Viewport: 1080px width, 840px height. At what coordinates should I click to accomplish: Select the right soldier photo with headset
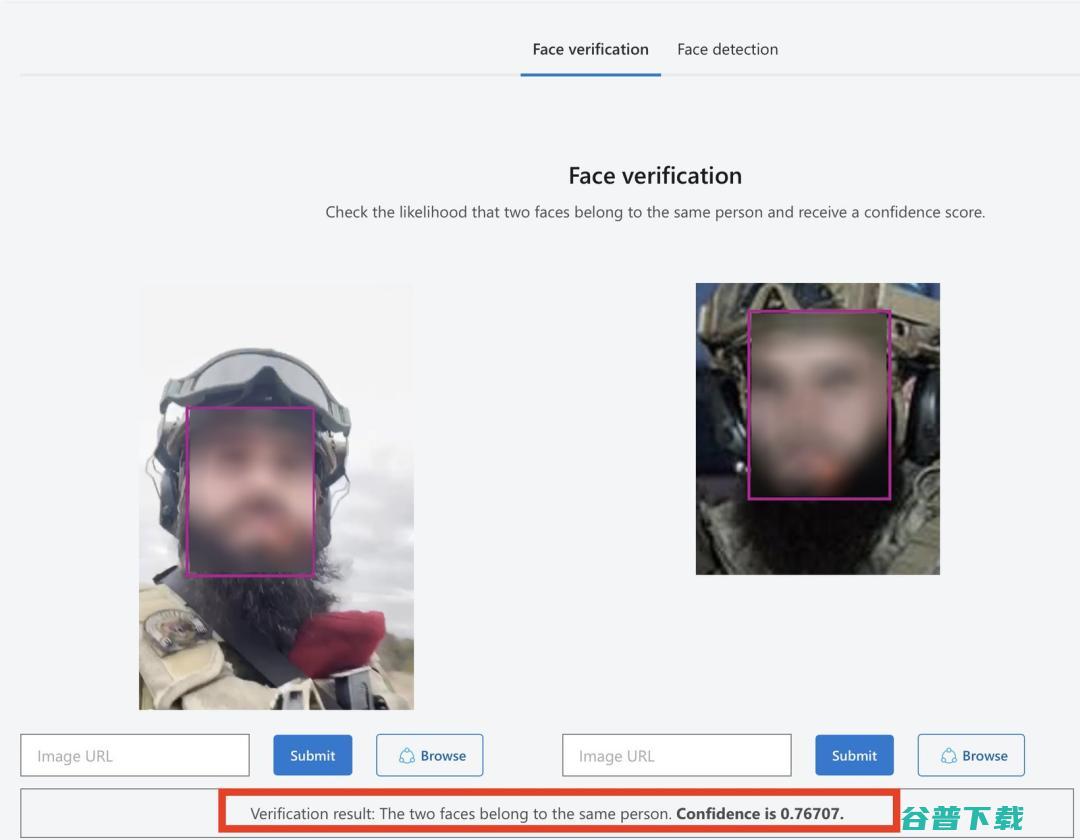pos(818,428)
